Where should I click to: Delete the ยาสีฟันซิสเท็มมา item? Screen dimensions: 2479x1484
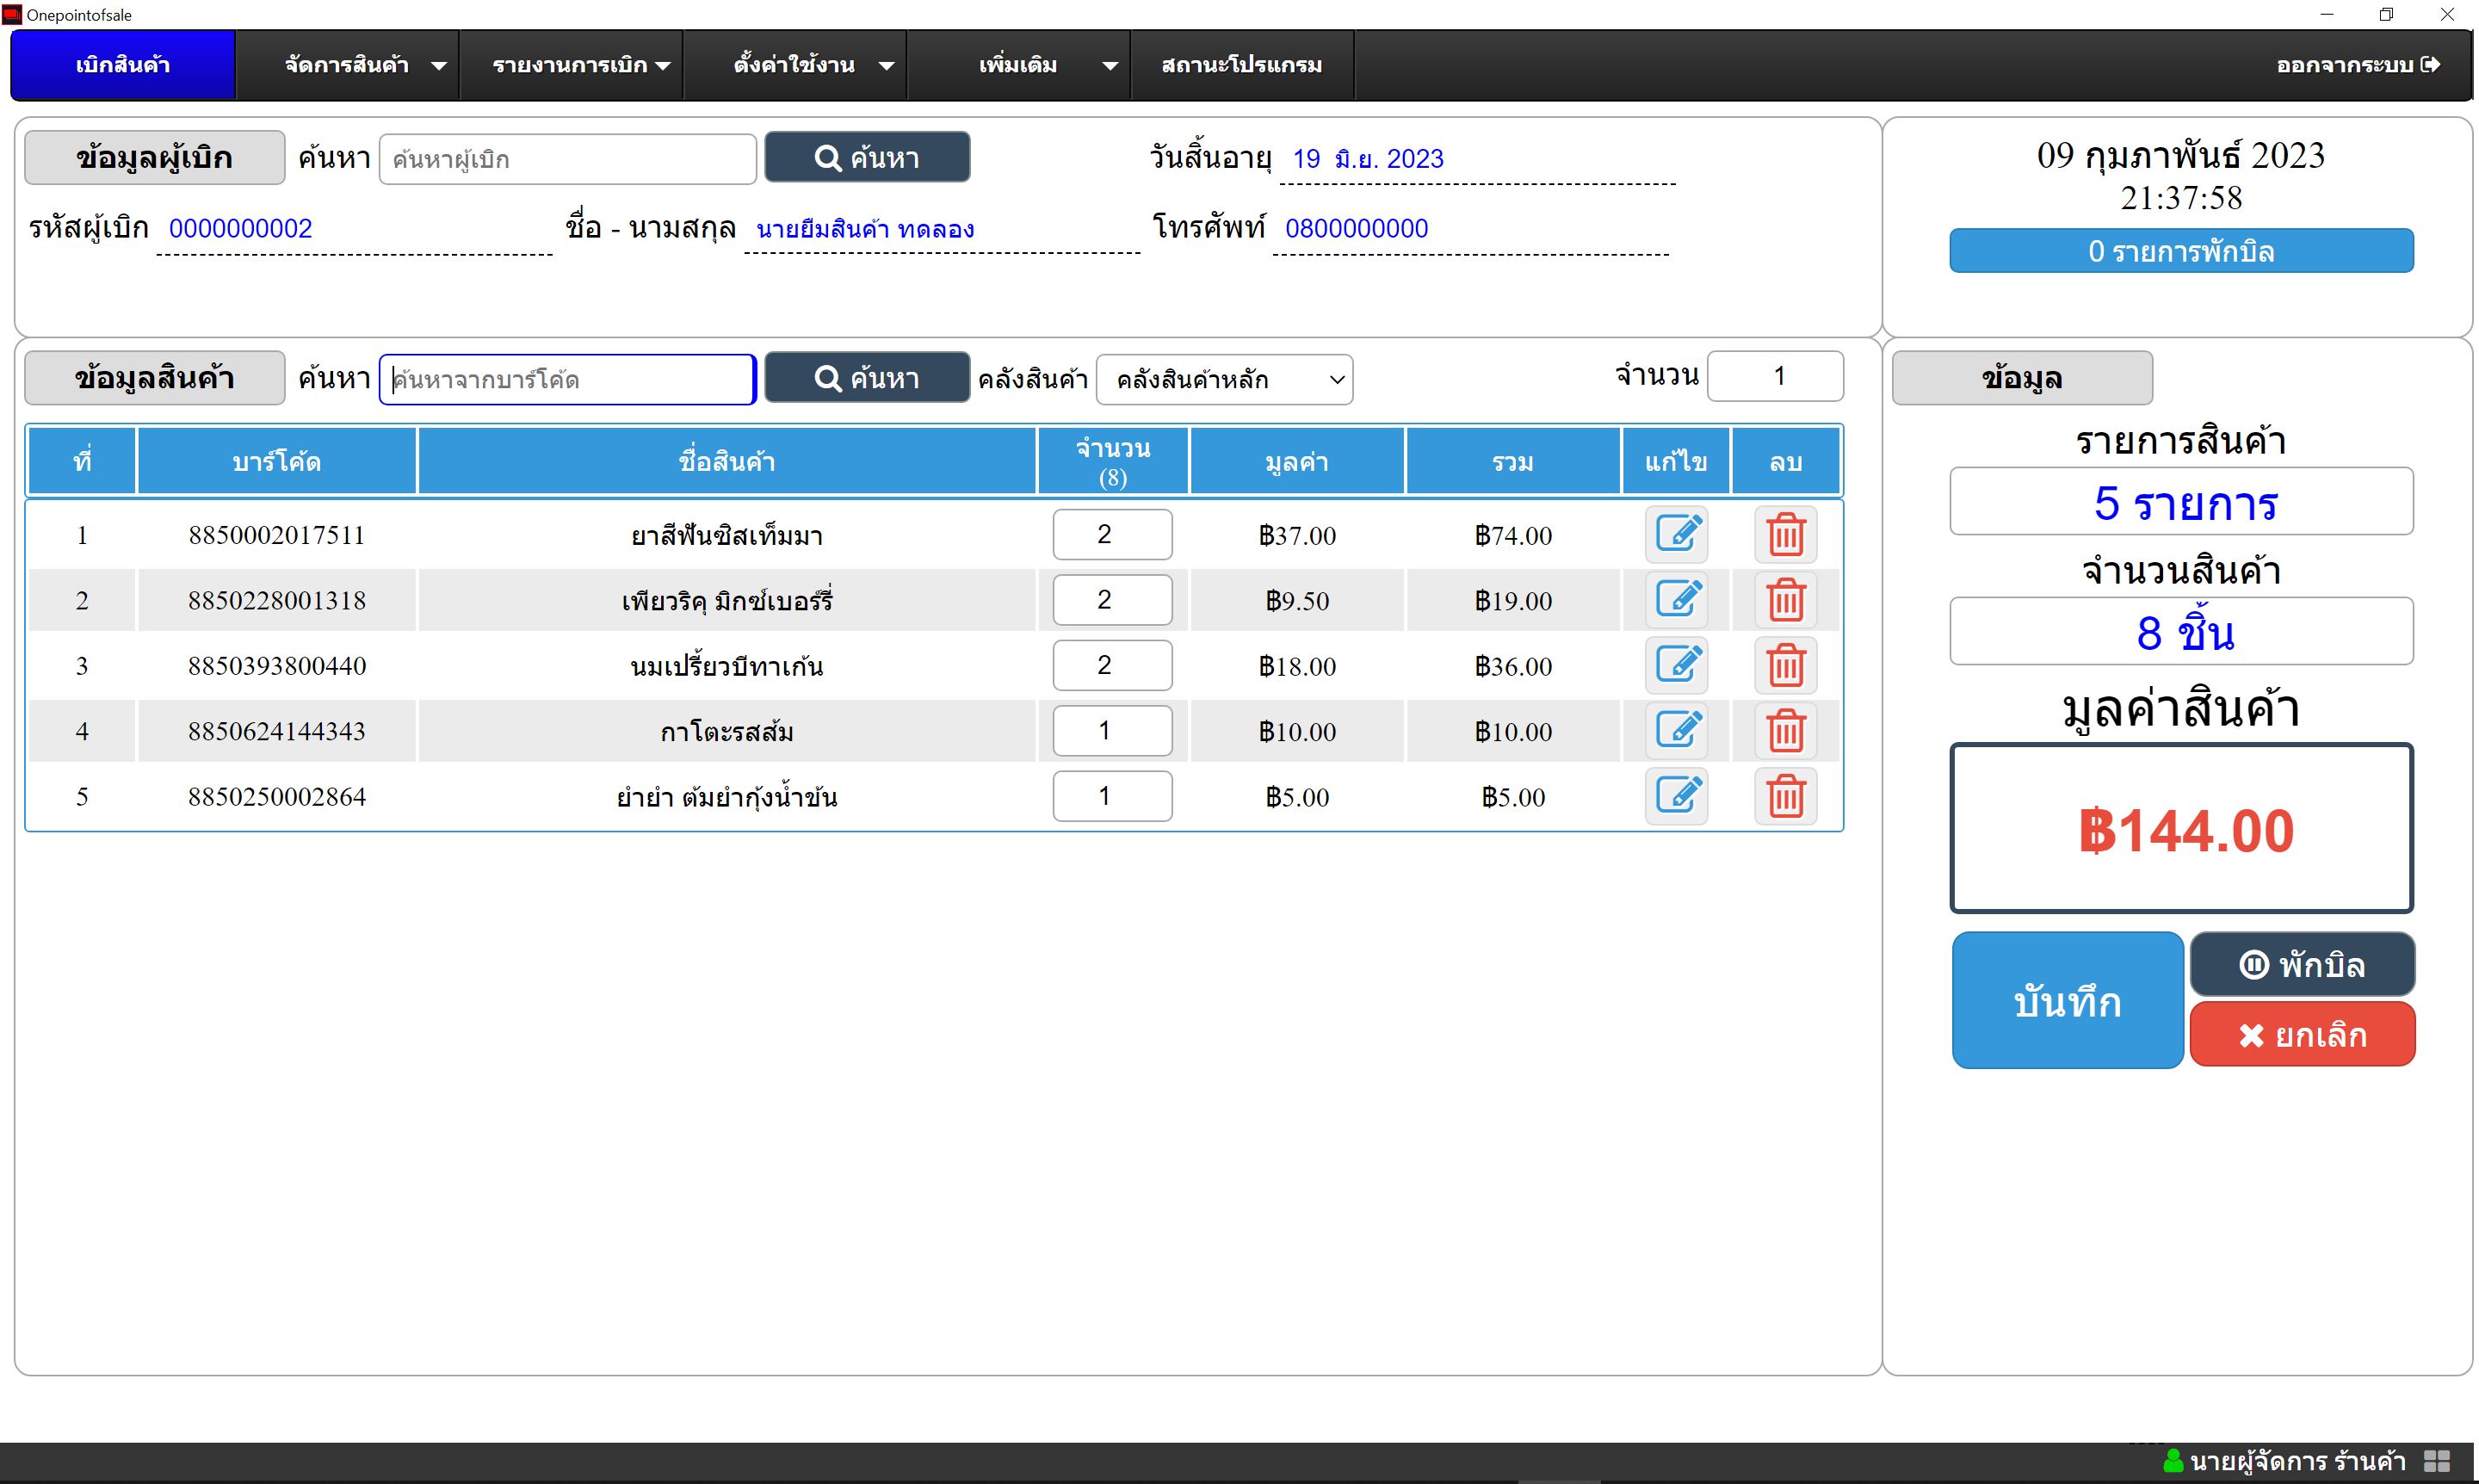(1785, 534)
